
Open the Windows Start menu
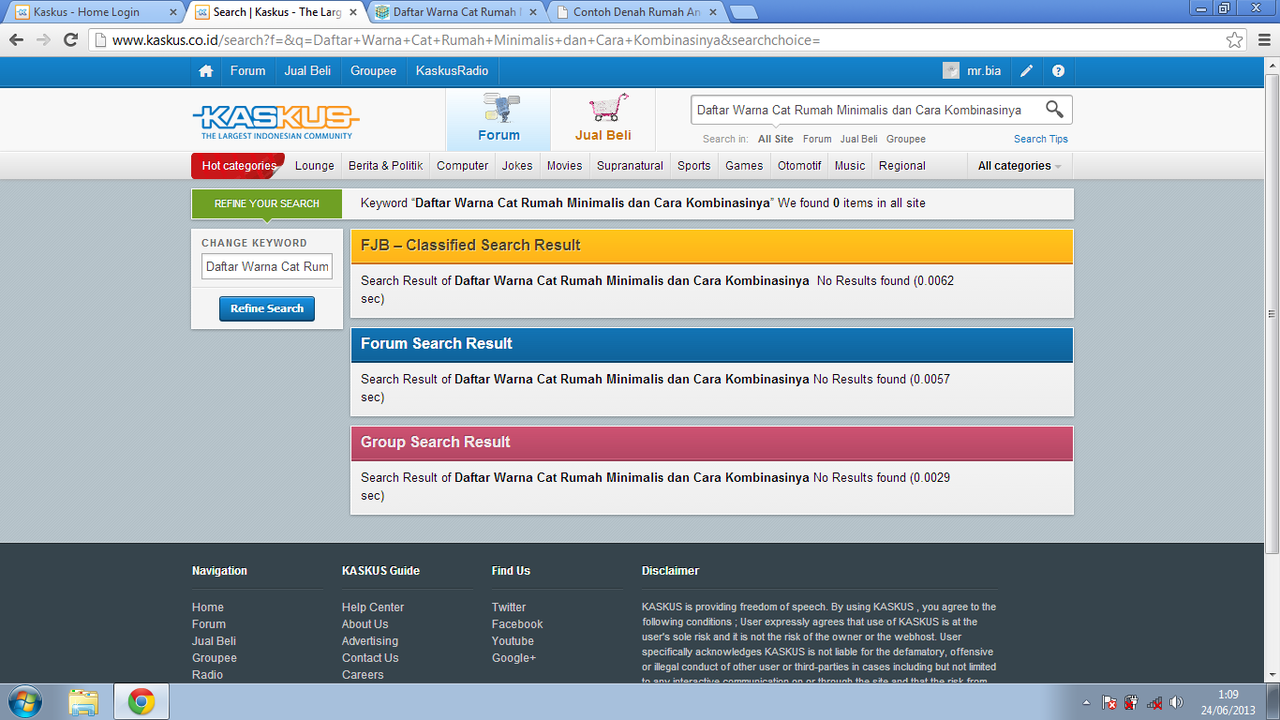(x=24, y=702)
